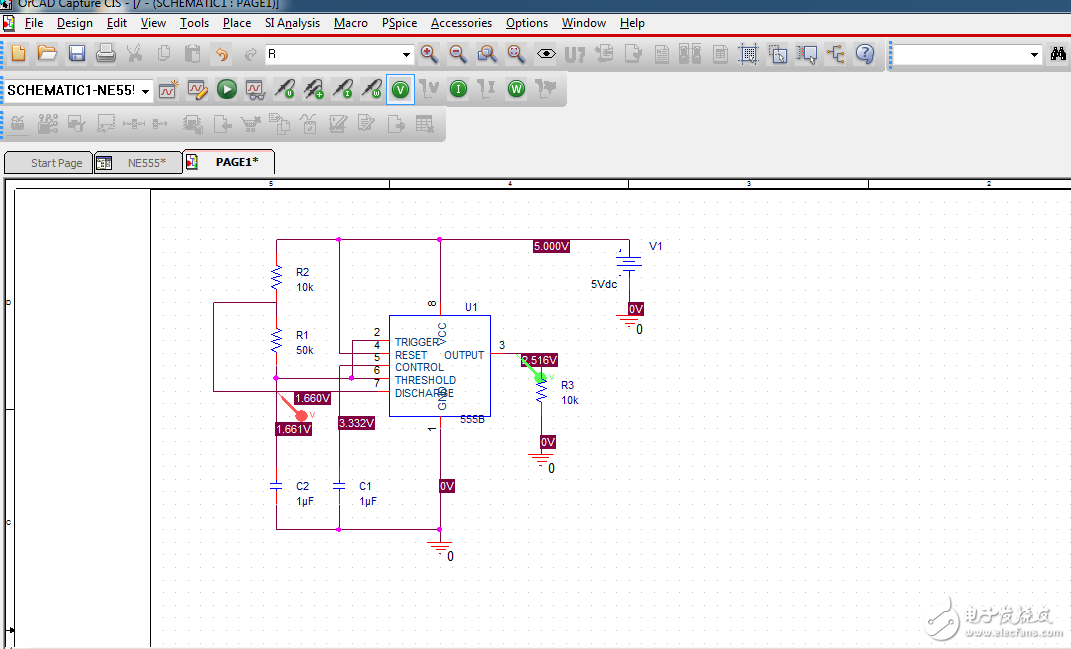Viewport: 1071px width, 649px height.
Task: Save the design with floppy icon
Action: 77,54
